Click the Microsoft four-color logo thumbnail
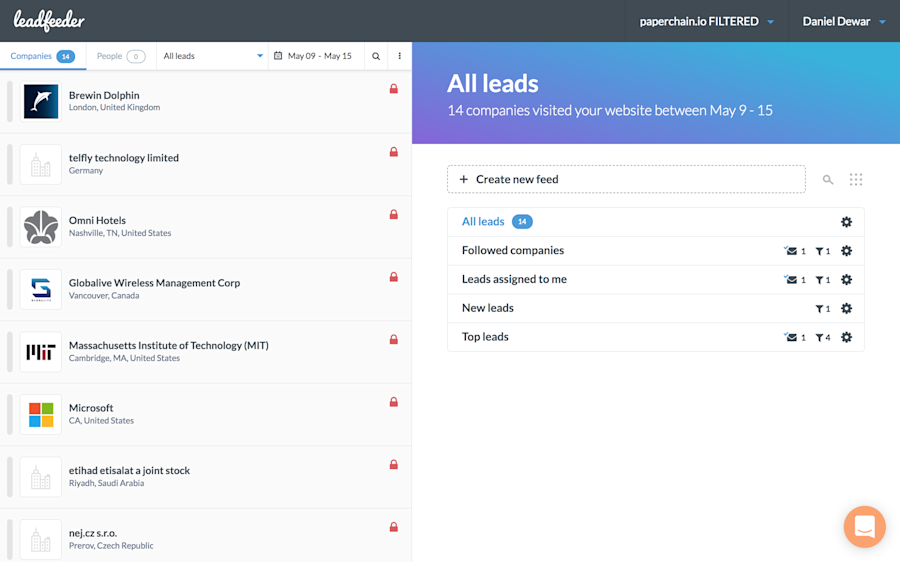 click(41, 414)
